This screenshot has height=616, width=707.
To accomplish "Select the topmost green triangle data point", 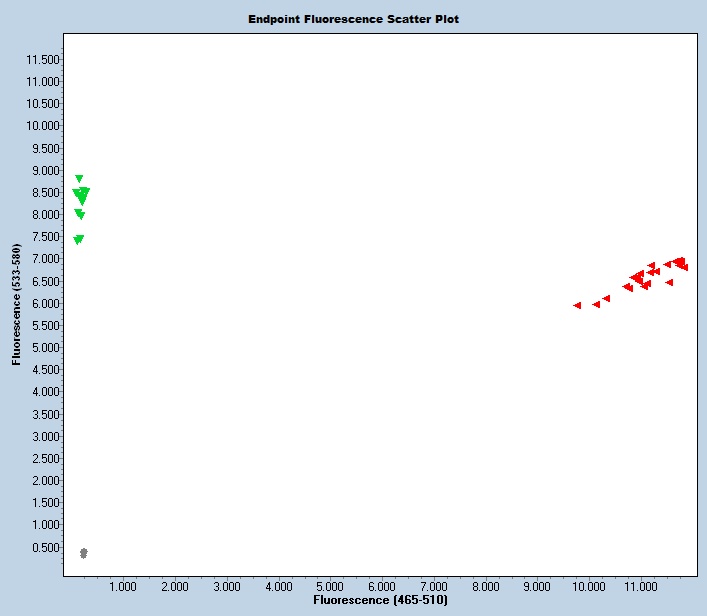I will 79,179.
